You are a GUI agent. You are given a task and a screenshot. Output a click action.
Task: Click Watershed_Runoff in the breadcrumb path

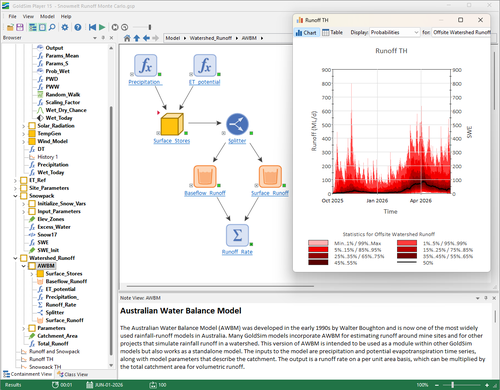coord(211,38)
